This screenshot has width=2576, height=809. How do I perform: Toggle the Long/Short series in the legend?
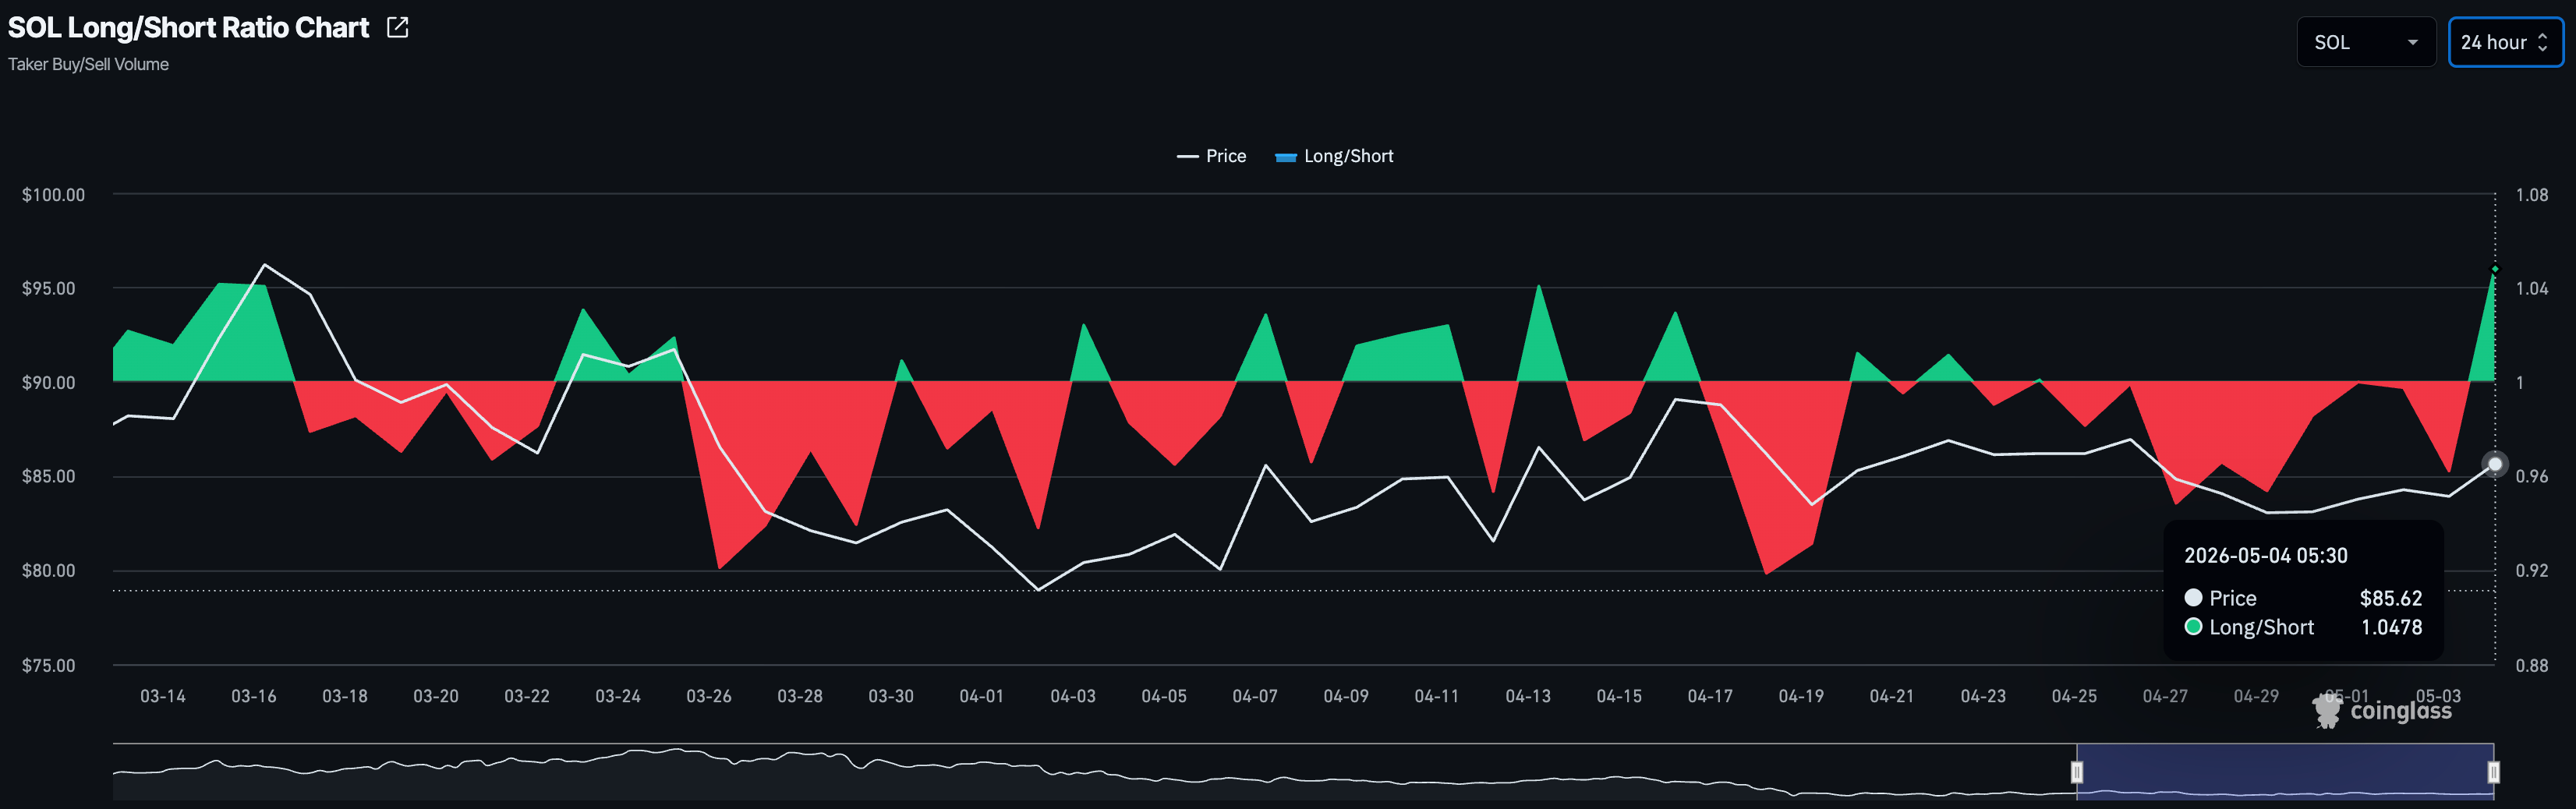coord(1334,156)
